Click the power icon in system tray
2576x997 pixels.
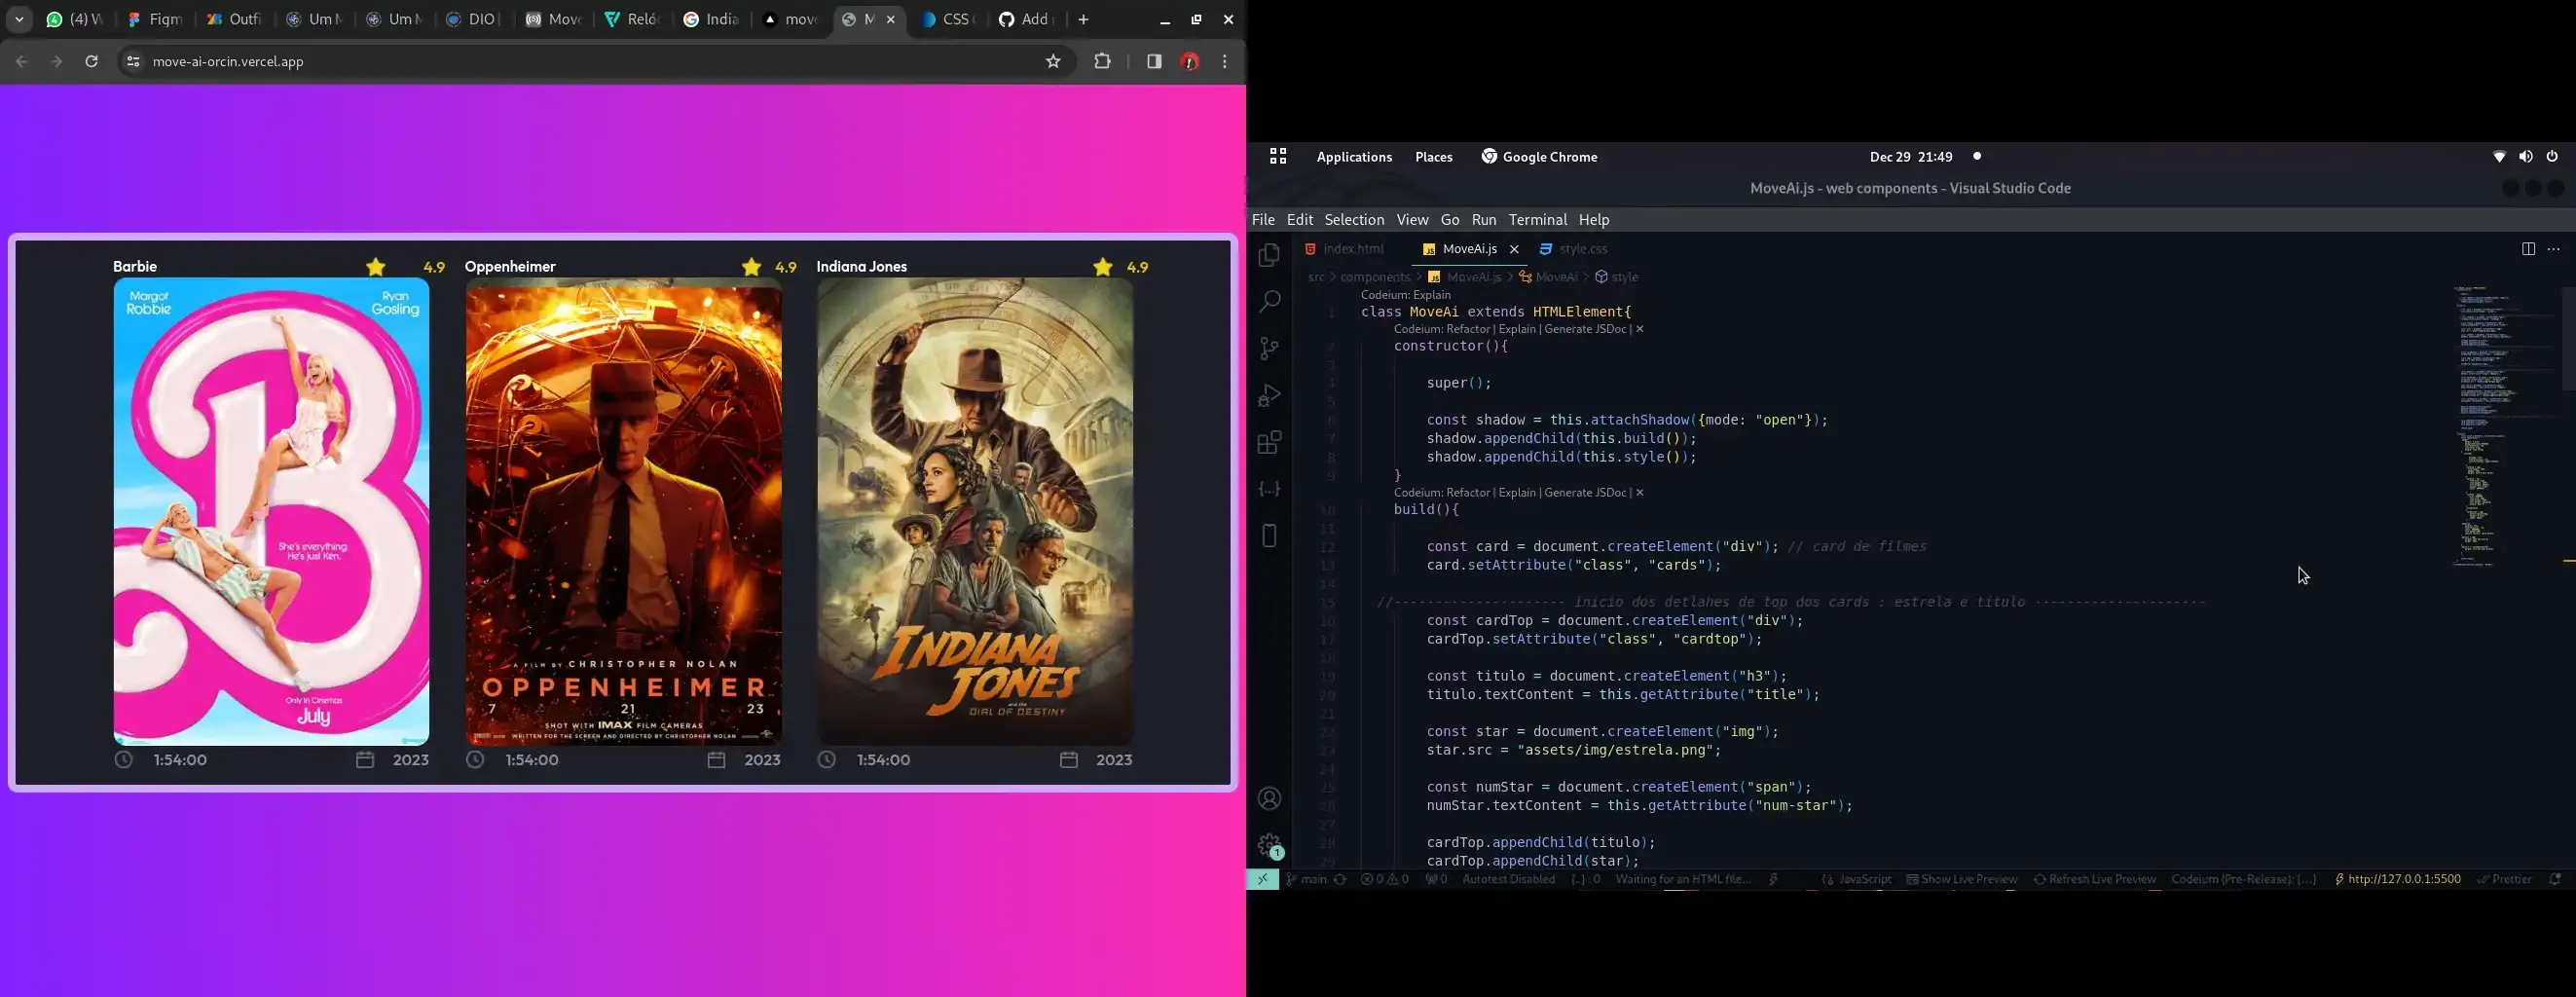pos(2552,156)
